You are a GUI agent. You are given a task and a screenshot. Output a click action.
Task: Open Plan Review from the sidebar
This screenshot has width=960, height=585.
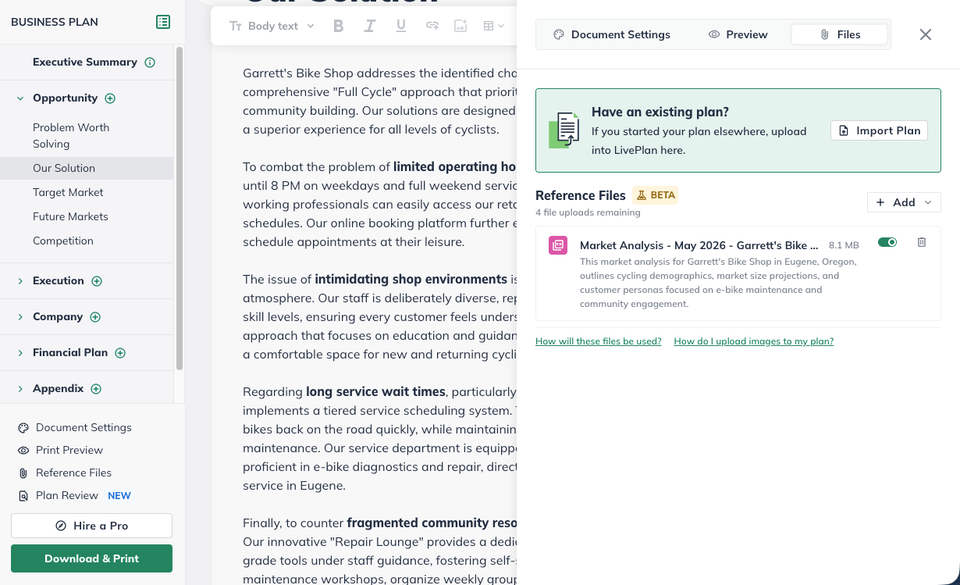click(x=58, y=496)
